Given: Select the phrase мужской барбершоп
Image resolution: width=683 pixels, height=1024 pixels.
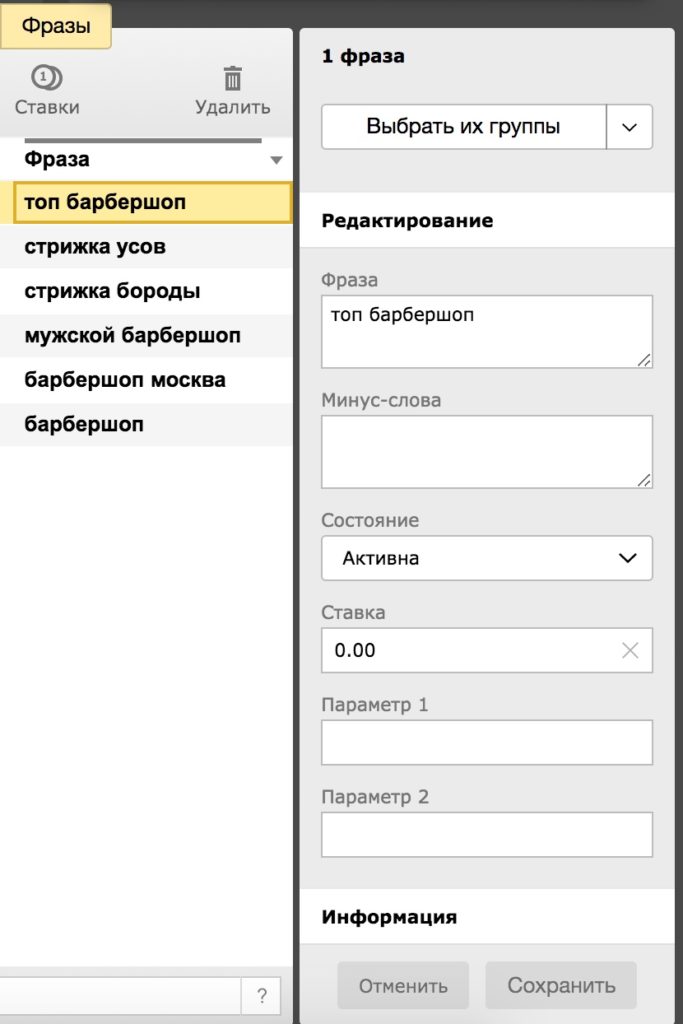Looking at the screenshot, I should pyautogui.click(x=120, y=335).
